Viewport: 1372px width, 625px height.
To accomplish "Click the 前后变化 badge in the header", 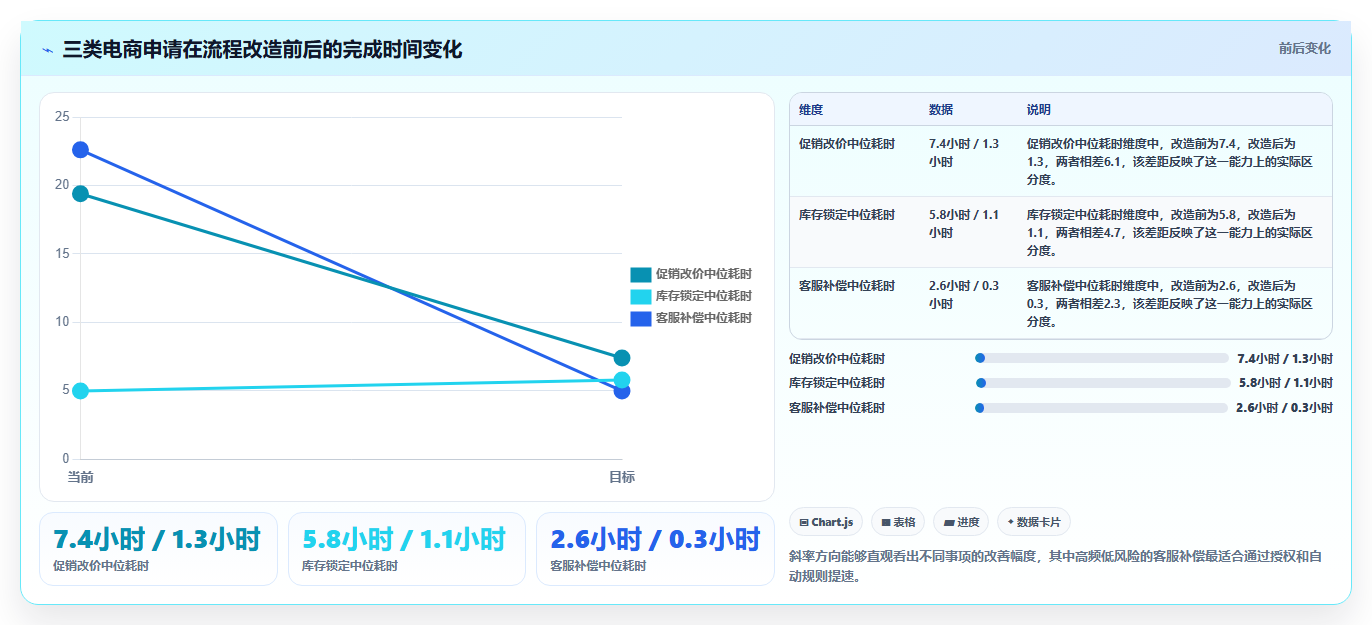I will pyautogui.click(x=1304, y=48).
